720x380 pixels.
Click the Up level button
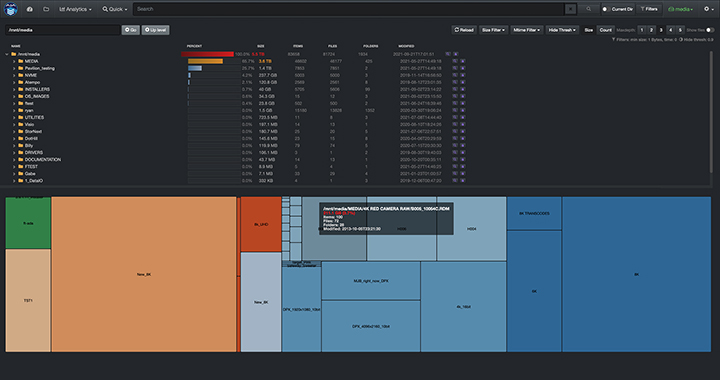(x=155, y=30)
